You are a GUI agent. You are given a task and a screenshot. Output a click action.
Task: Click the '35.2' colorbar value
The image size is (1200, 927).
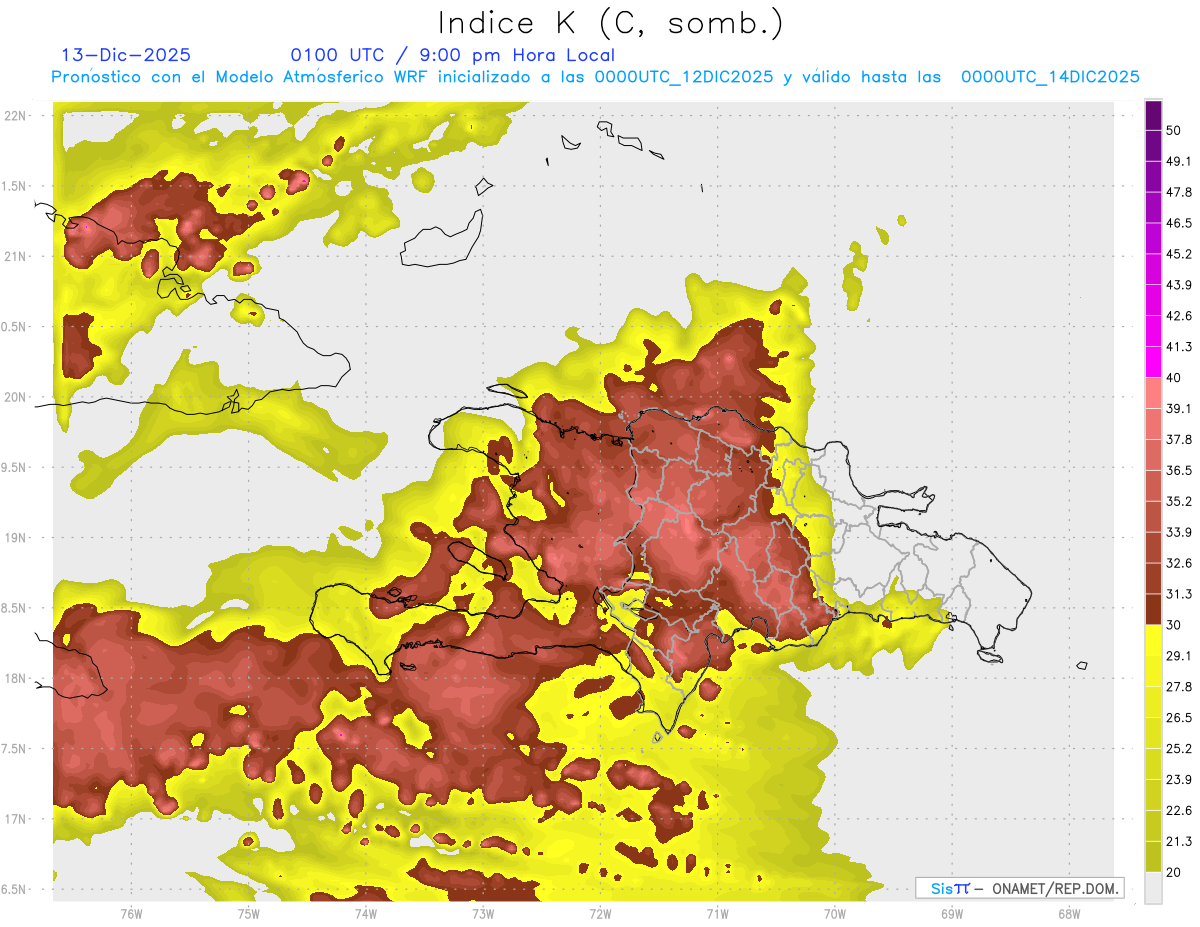click(1179, 501)
